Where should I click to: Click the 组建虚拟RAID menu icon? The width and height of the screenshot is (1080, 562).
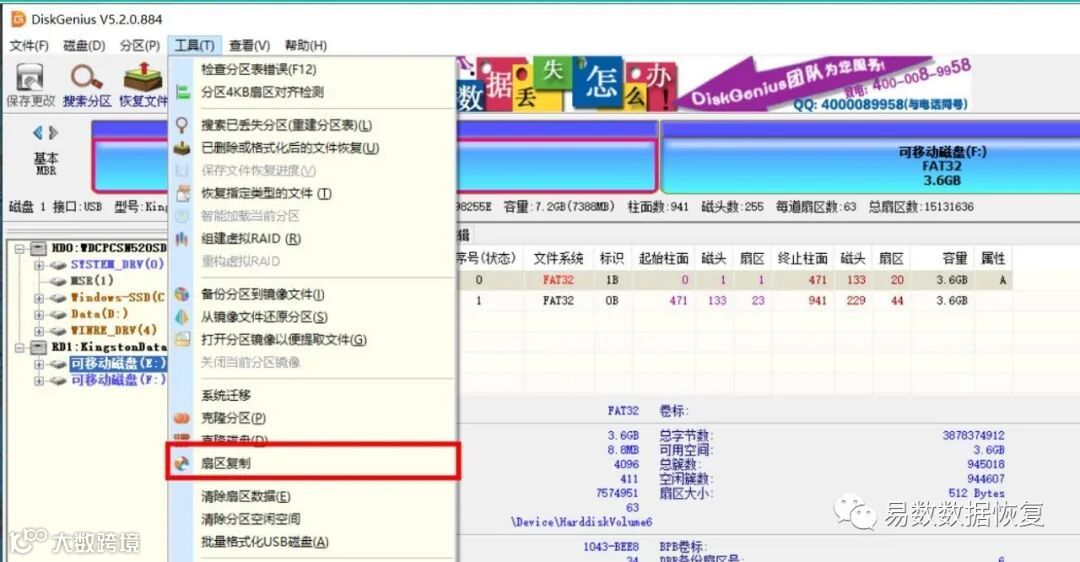pyautogui.click(x=182, y=238)
